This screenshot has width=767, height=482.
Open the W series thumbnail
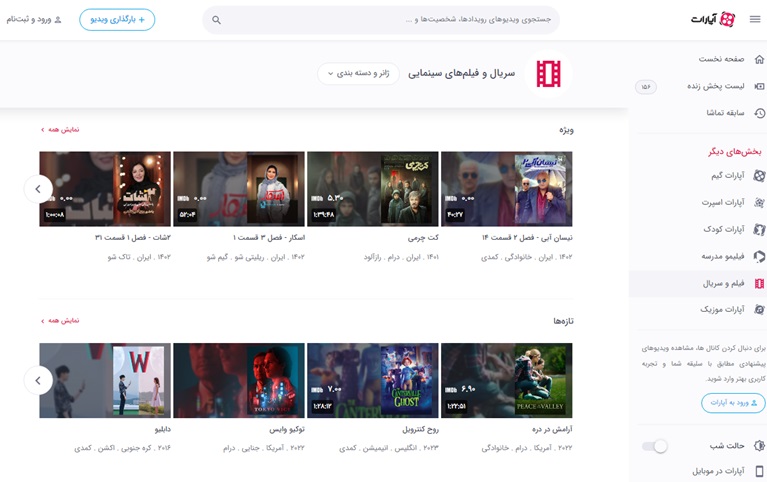(x=105, y=381)
